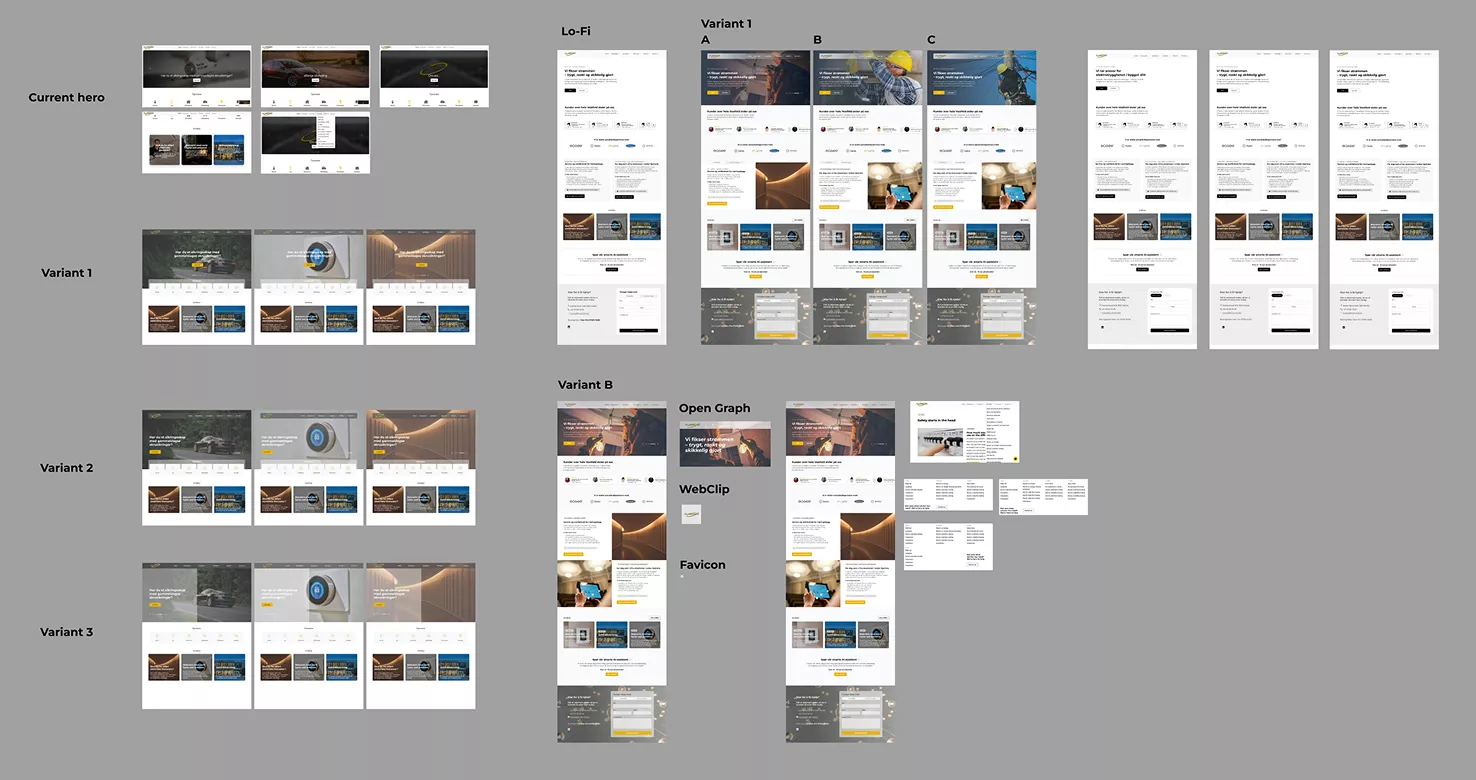This screenshot has height=780, width=1476.
Task: Select Variant 2 hero frame with charging car
Action: [x=197, y=467]
